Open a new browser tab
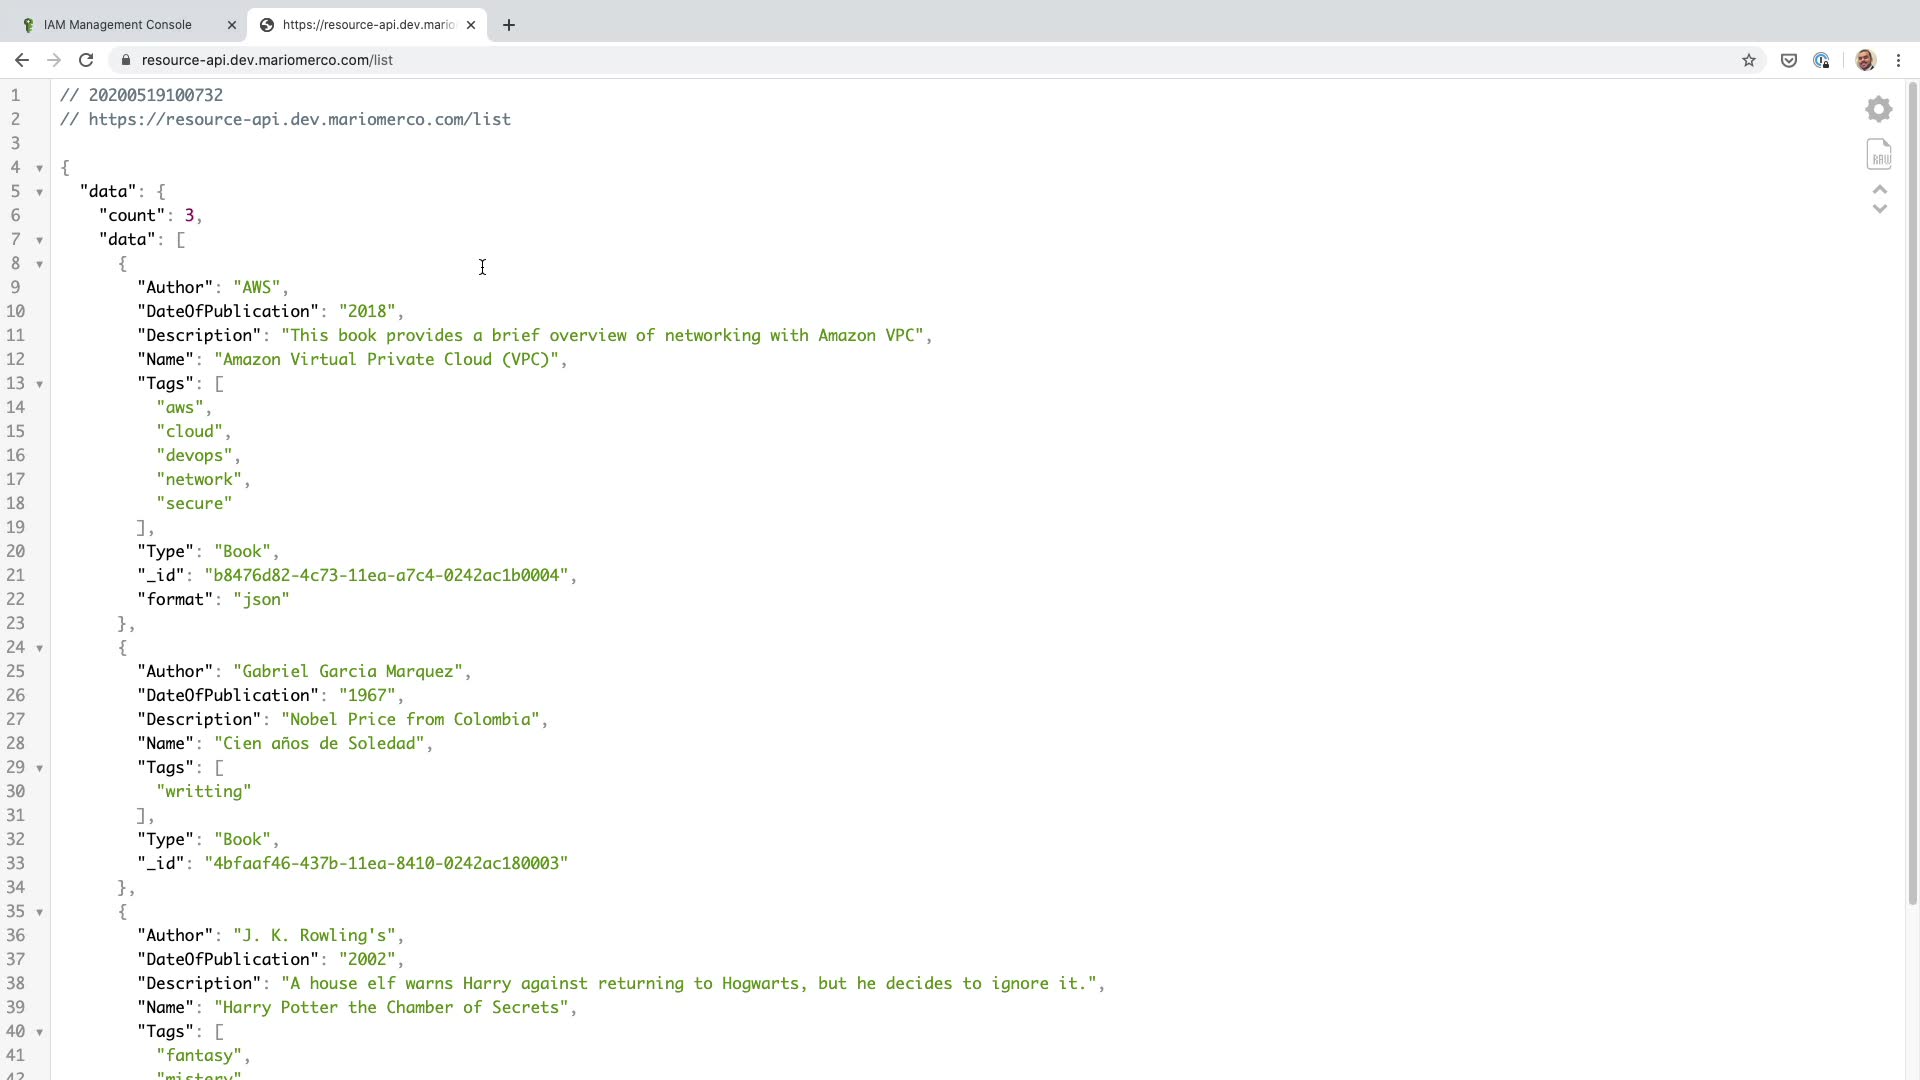1920x1080 pixels. coord(508,25)
